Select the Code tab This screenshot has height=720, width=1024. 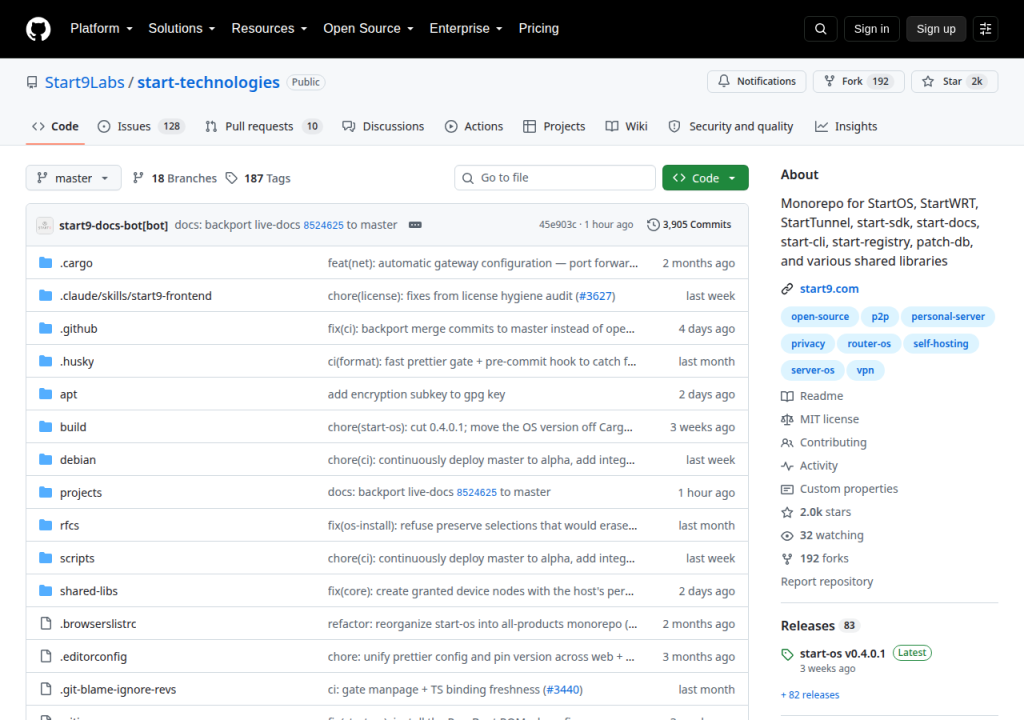coord(56,126)
